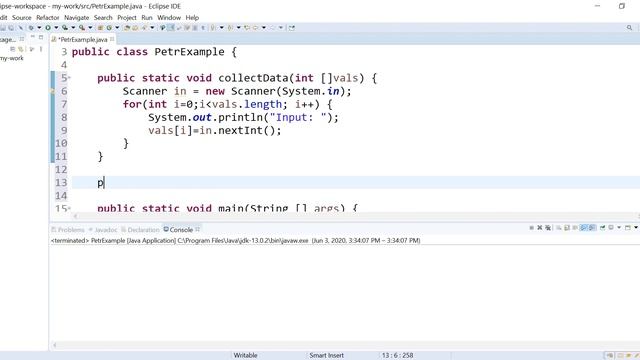Switch to the Problems tab
The height and width of the screenshot is (360, 640).
[x=68, y=230]
